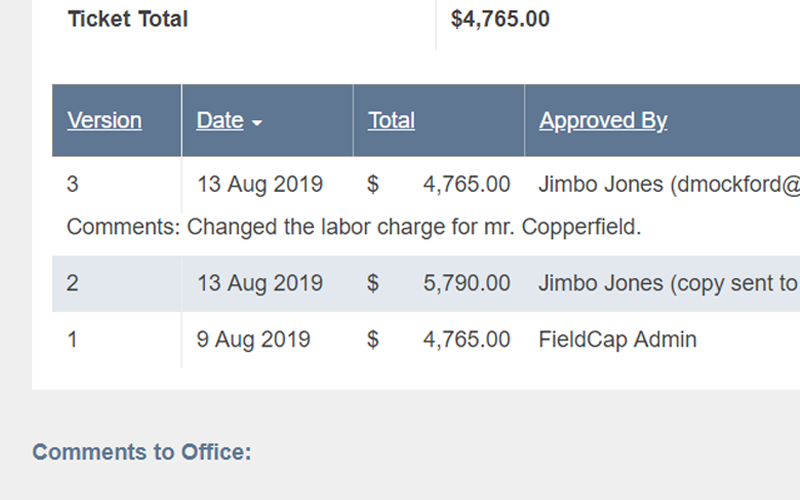Click 13 Aug 2019 date in version 2

[x=260, y=283]
